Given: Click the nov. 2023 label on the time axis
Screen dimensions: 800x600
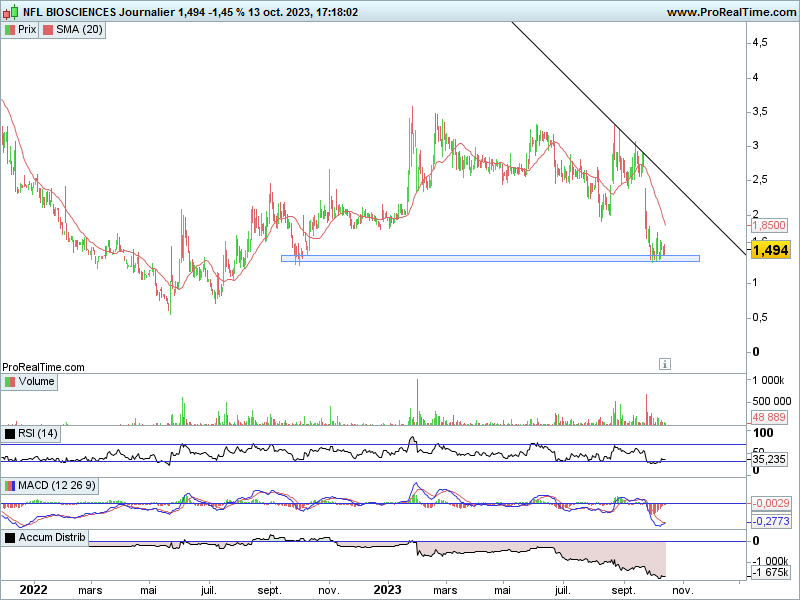Looking at the screenshot, I should coord(683,591).
